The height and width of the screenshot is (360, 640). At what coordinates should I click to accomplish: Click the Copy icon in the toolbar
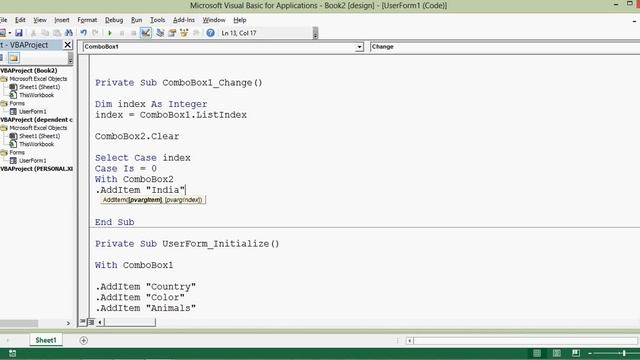coord(45,33)
